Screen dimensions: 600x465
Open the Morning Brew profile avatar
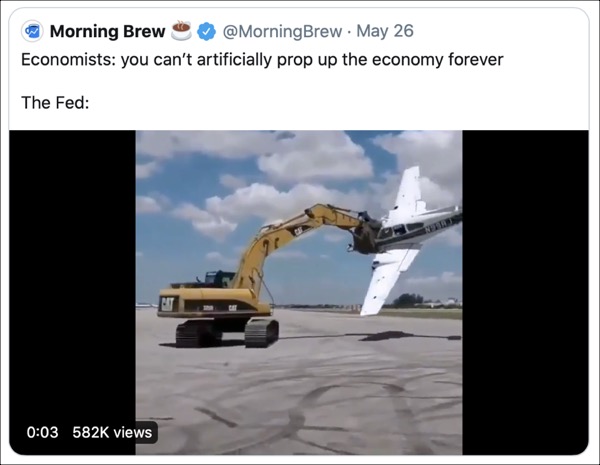pyautogui.click(x=32, y=31)
